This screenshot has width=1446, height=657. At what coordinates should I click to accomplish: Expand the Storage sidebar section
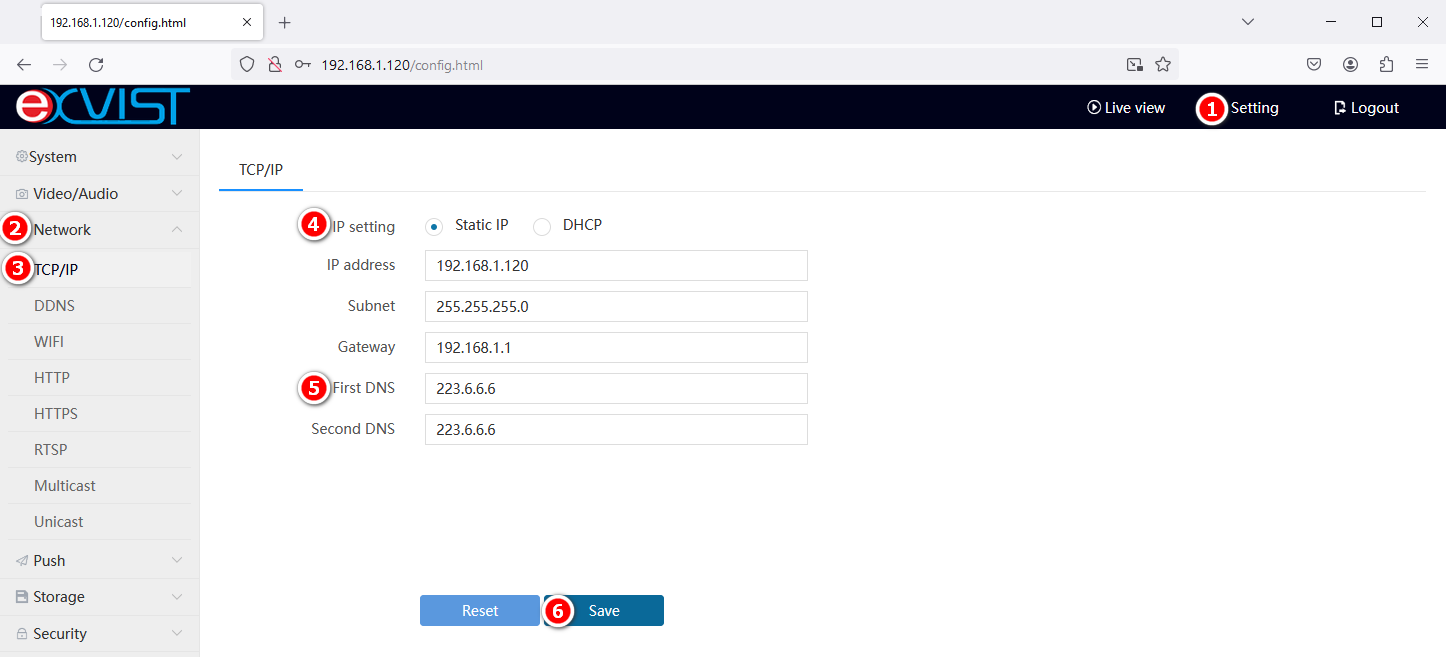pos(100,597)
